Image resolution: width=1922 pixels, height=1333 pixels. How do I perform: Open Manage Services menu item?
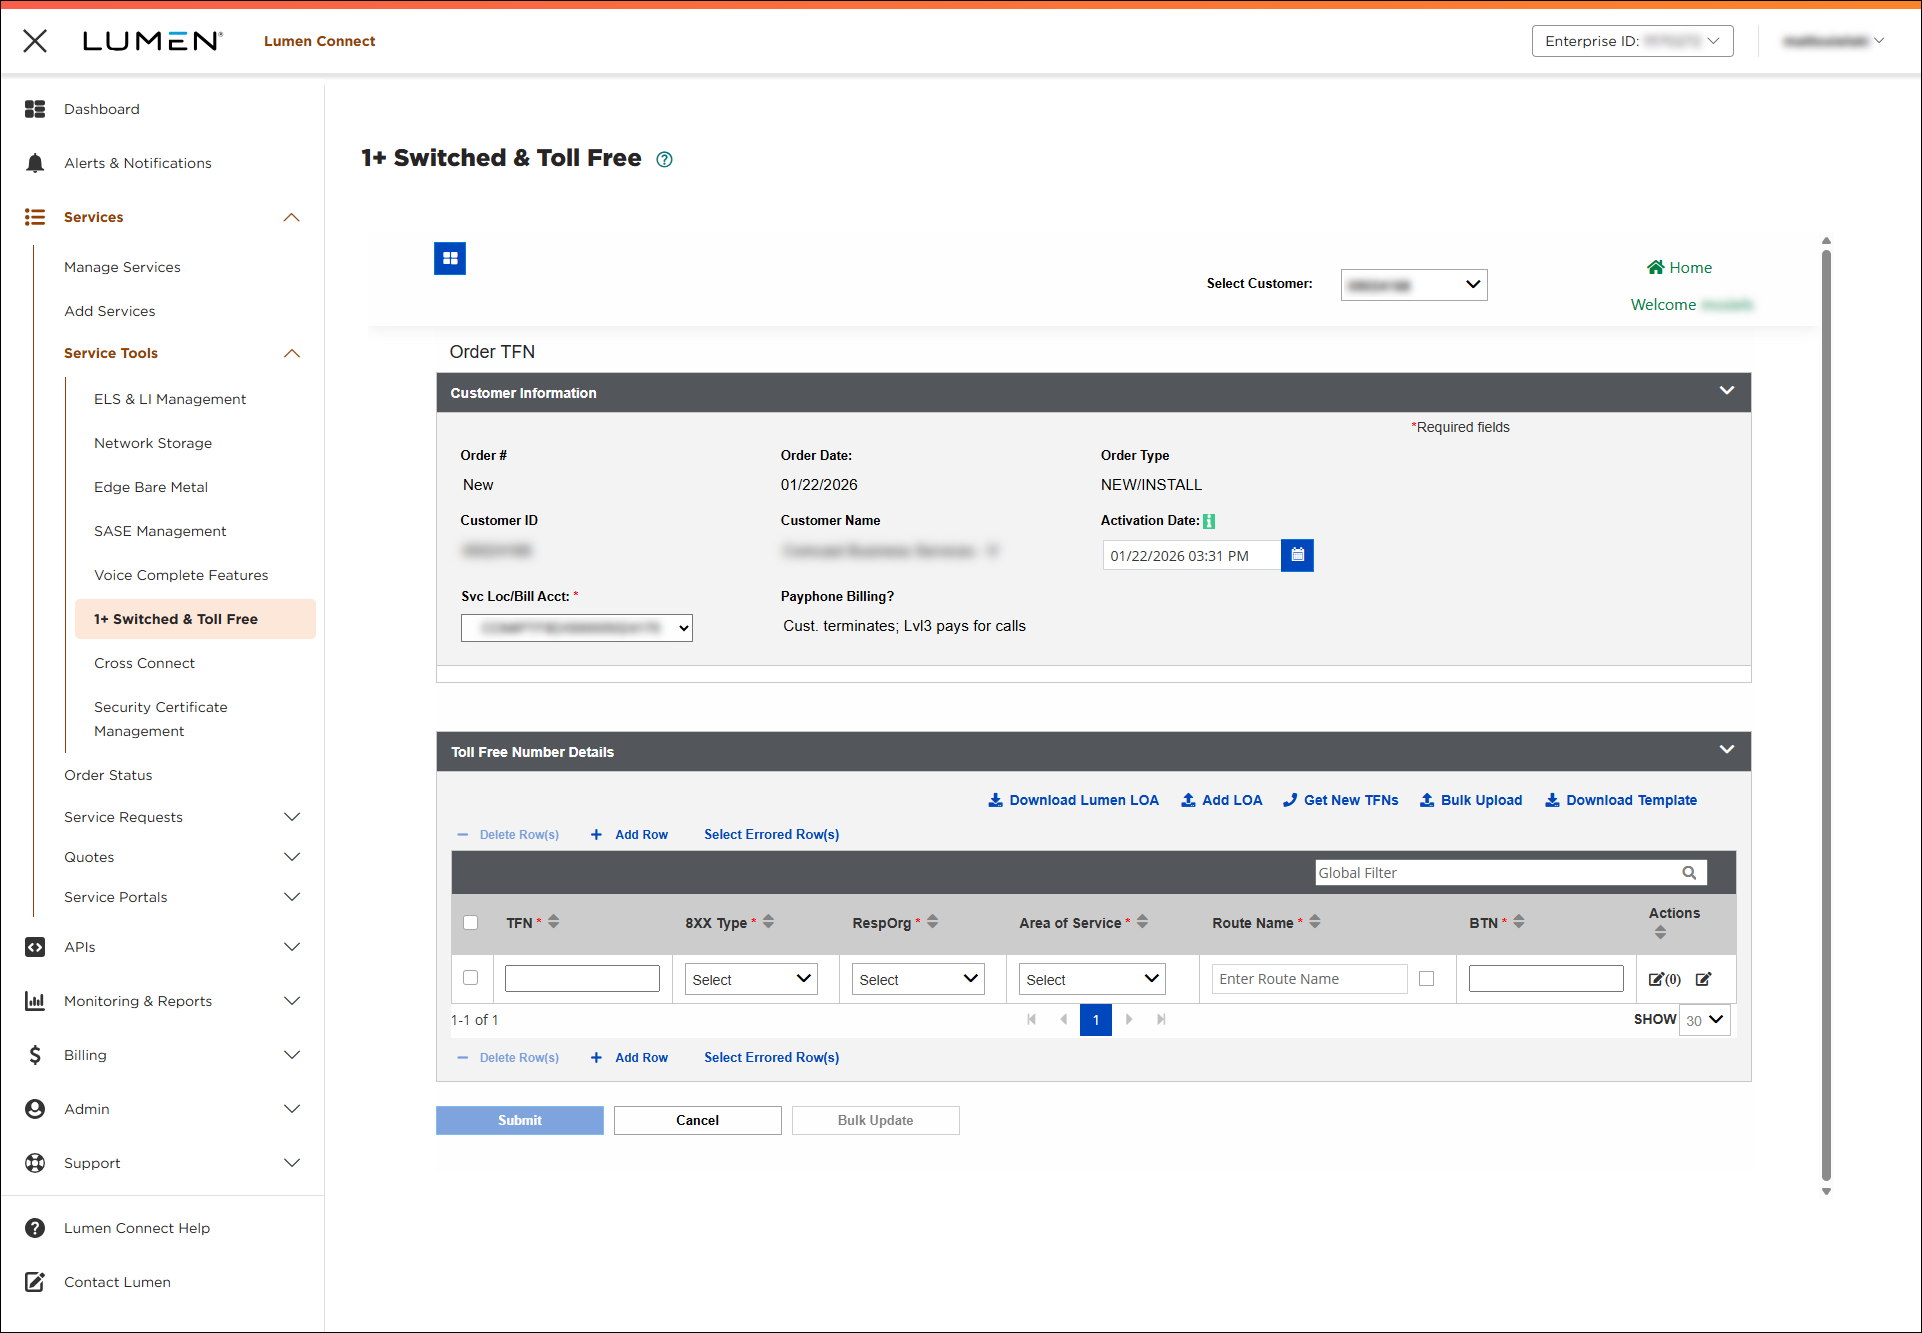point(122,267)
